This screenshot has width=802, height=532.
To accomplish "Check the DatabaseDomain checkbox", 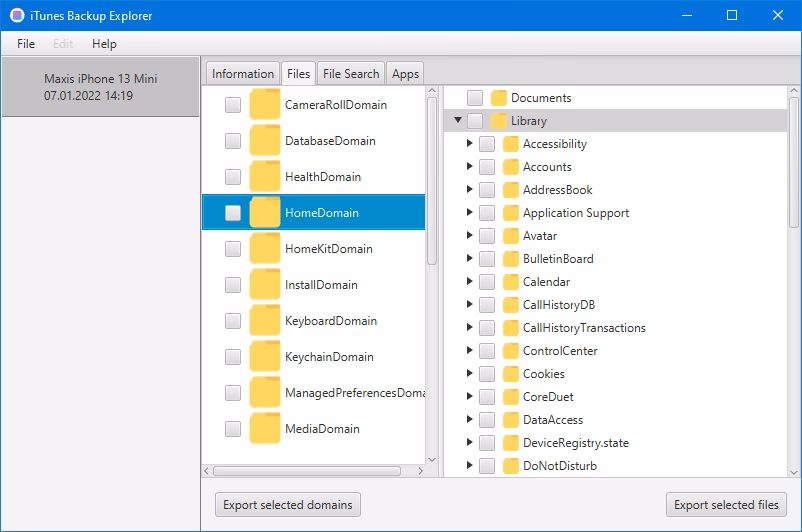I will tap(233, 141).
